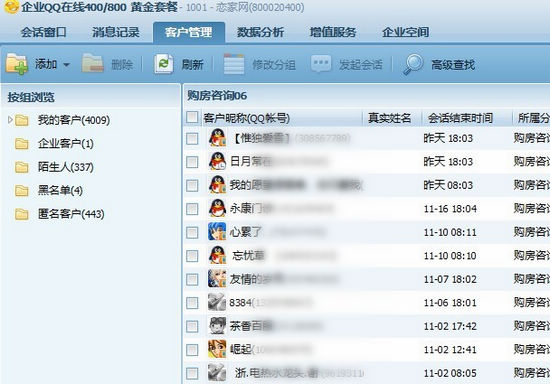This screenshot has height=384, width=550.
Task: Sort by 真实姓名 column header
Action: click(389, 118)
